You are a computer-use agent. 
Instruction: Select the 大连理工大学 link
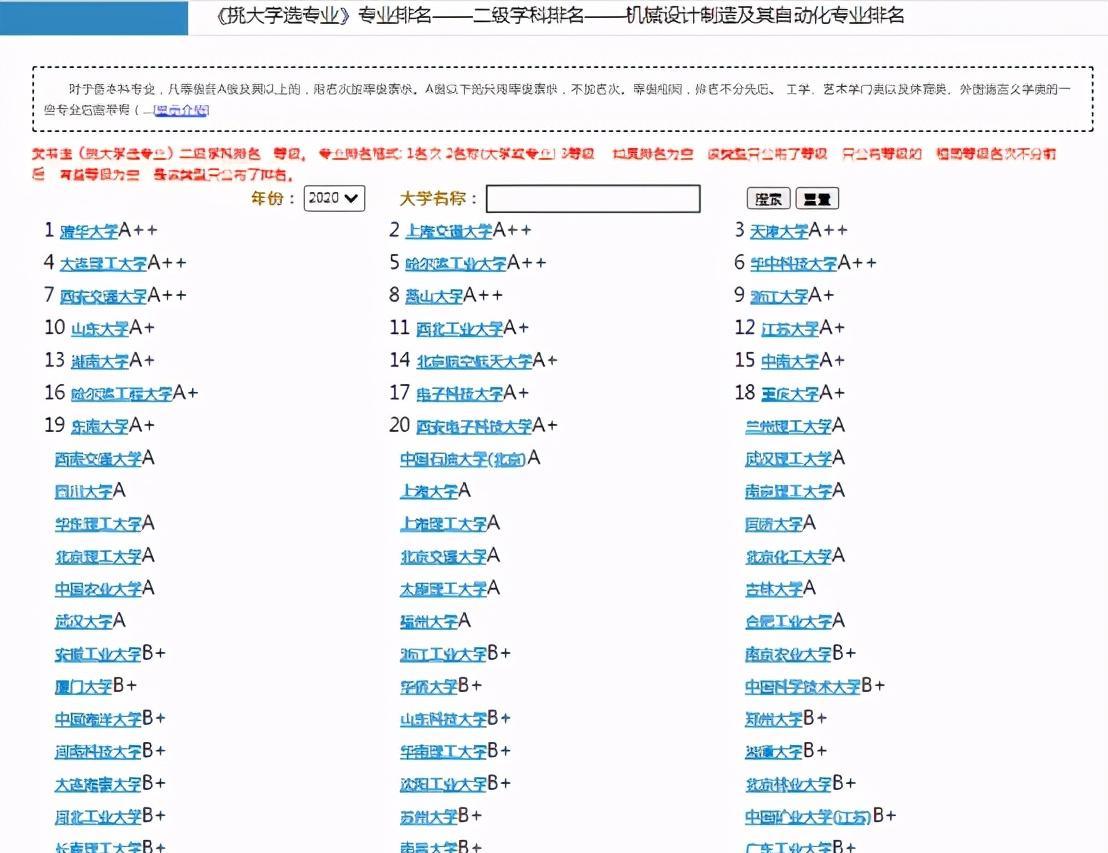pos(103,264)
